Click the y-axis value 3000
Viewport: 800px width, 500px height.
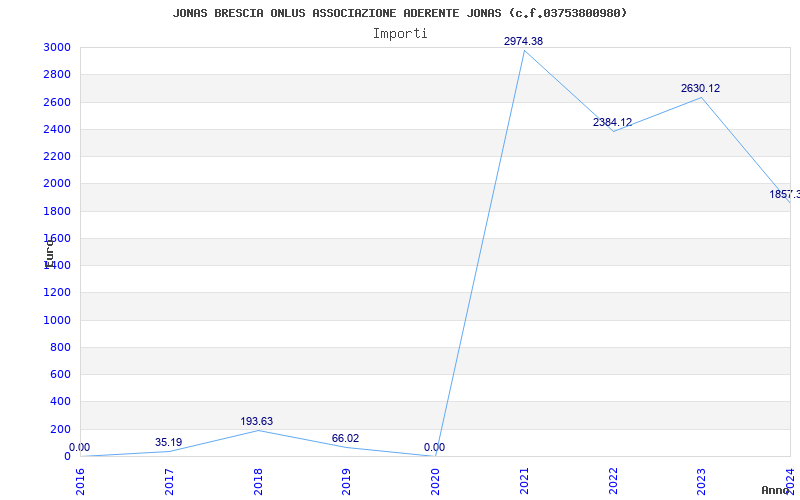[58, 47]
